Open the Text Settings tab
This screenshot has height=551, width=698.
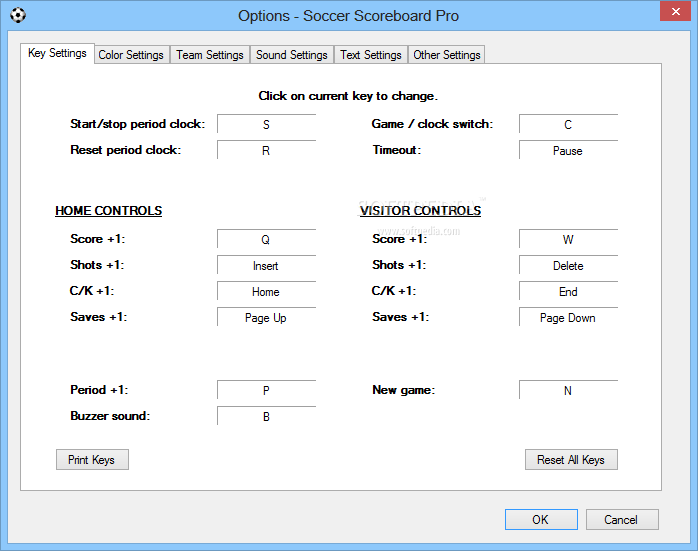coord(371,55)
